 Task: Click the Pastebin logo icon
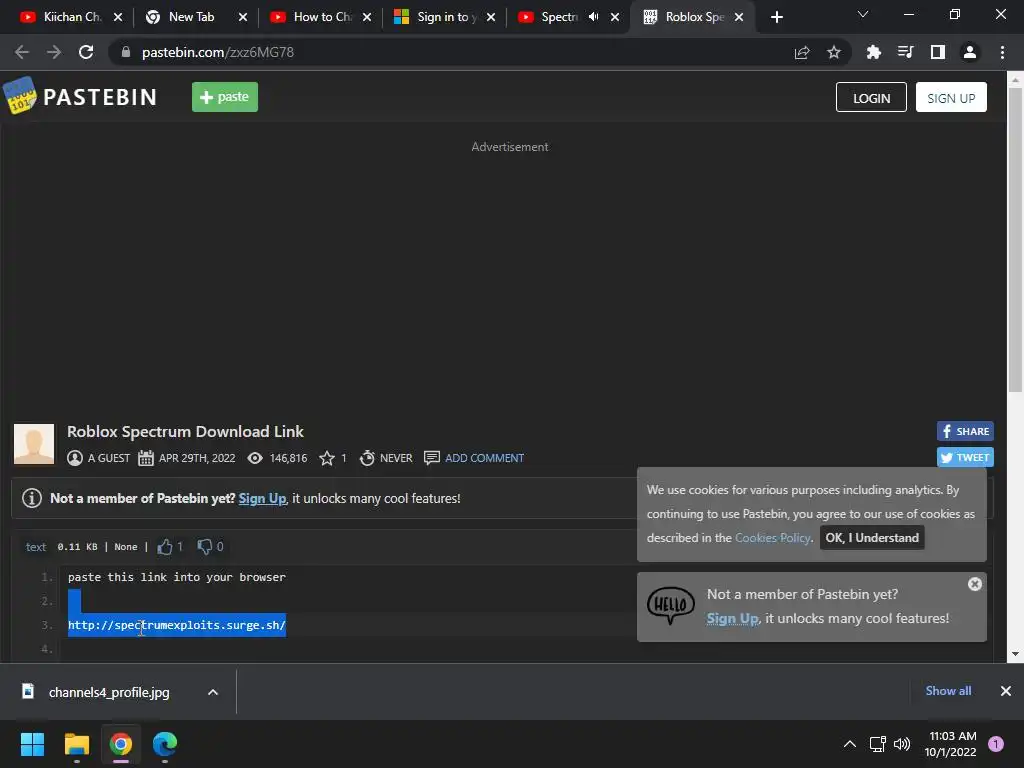click(x=20, y=96)
